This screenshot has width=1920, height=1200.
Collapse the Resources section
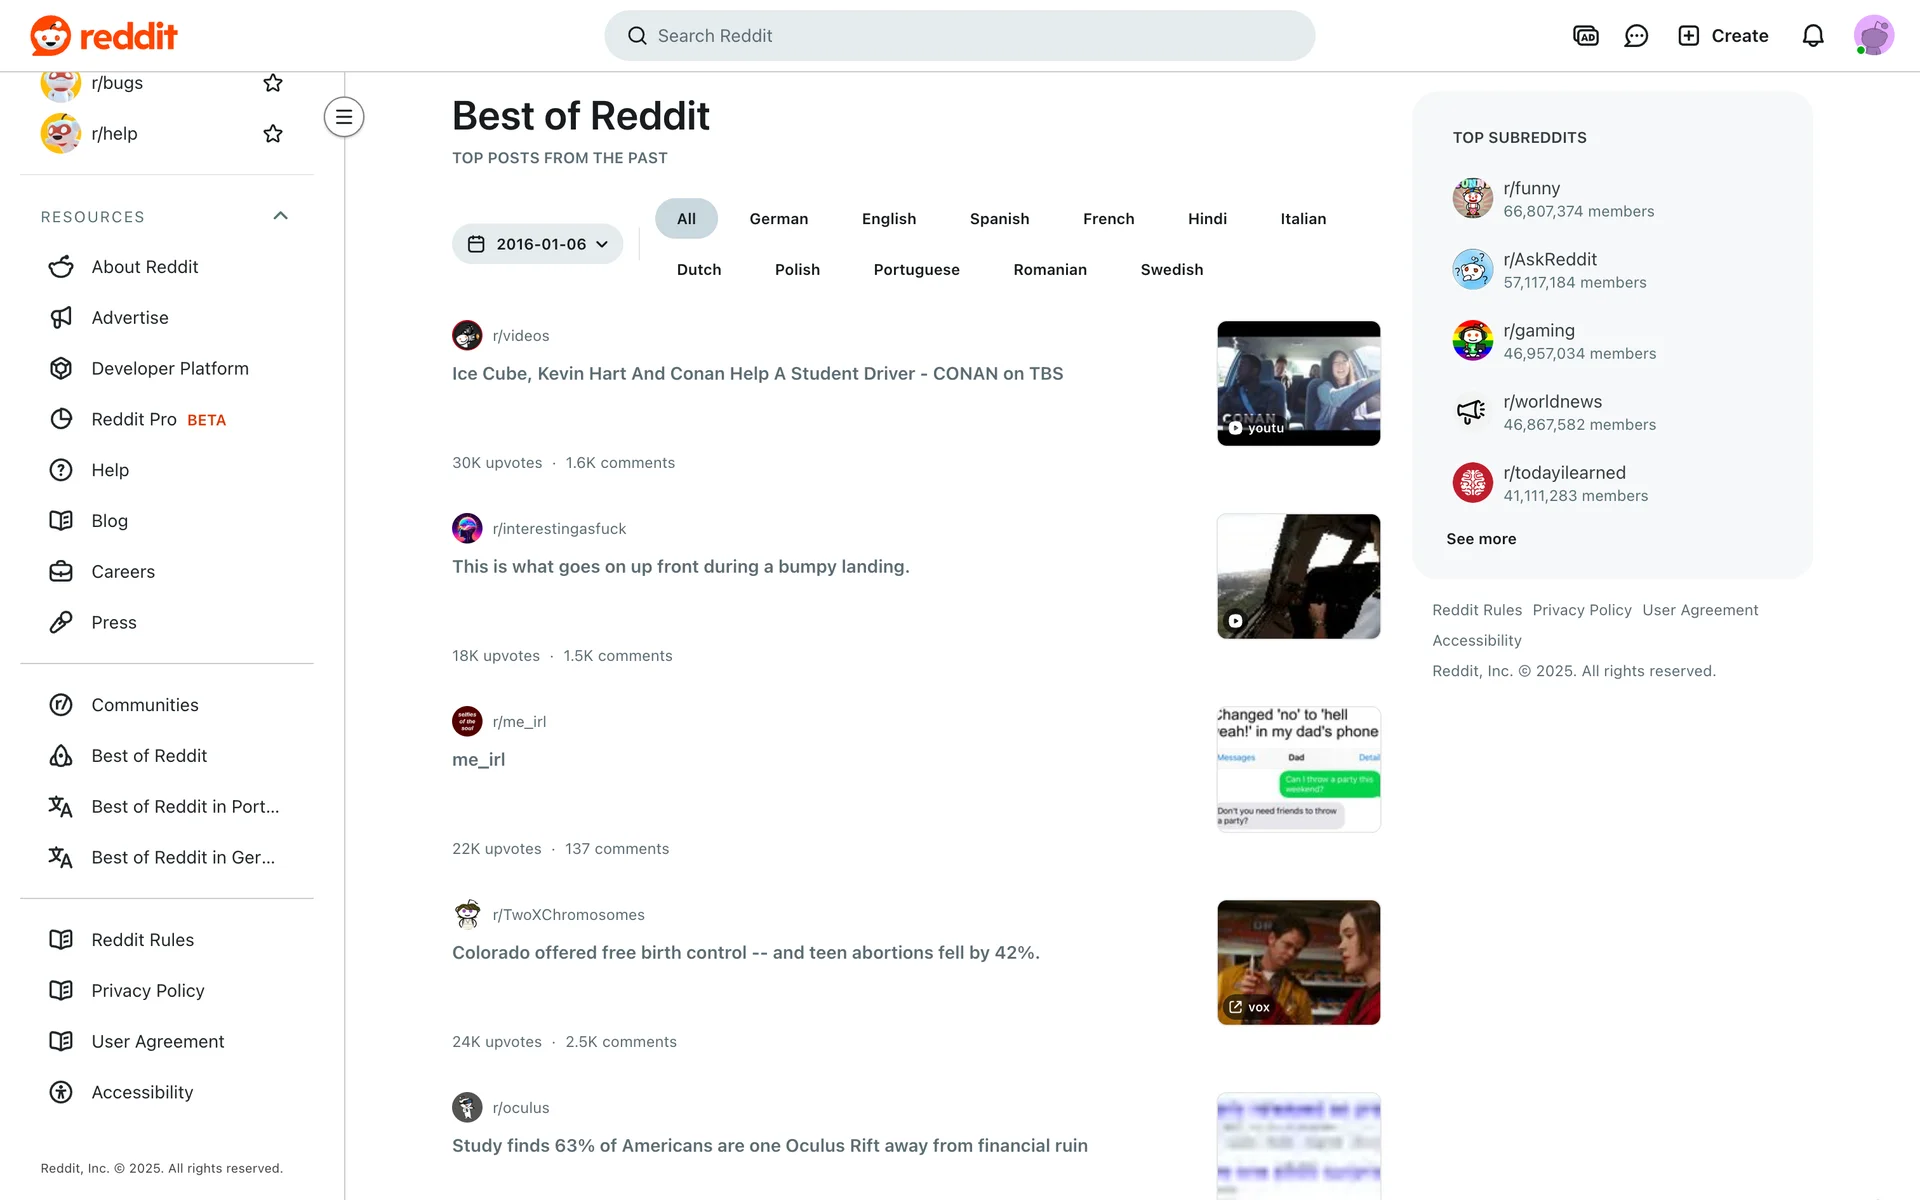pyautogui.click(x=281, y=216)
